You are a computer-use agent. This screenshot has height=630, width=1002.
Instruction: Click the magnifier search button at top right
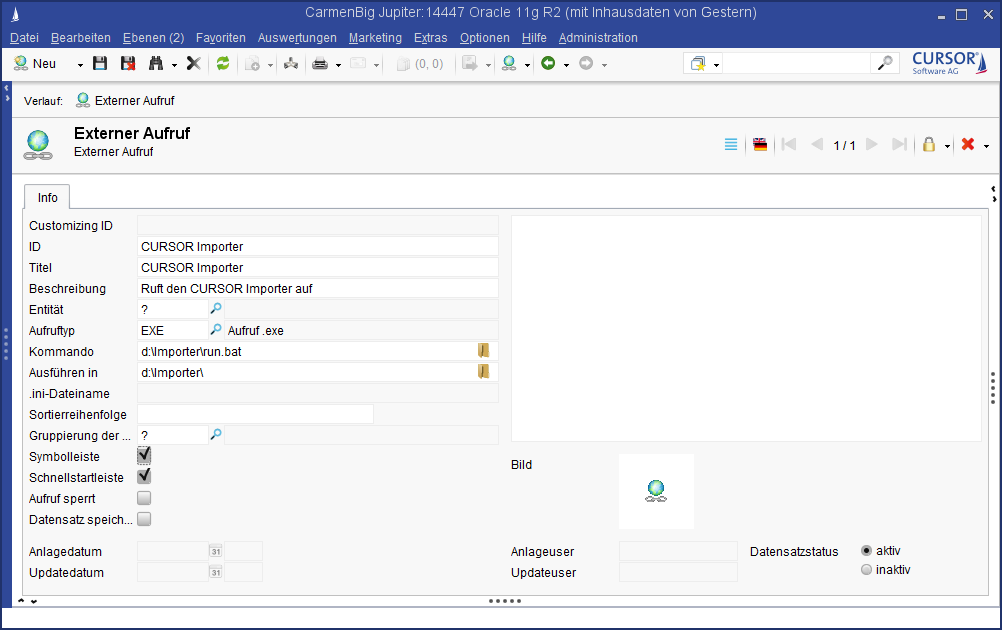885,64
